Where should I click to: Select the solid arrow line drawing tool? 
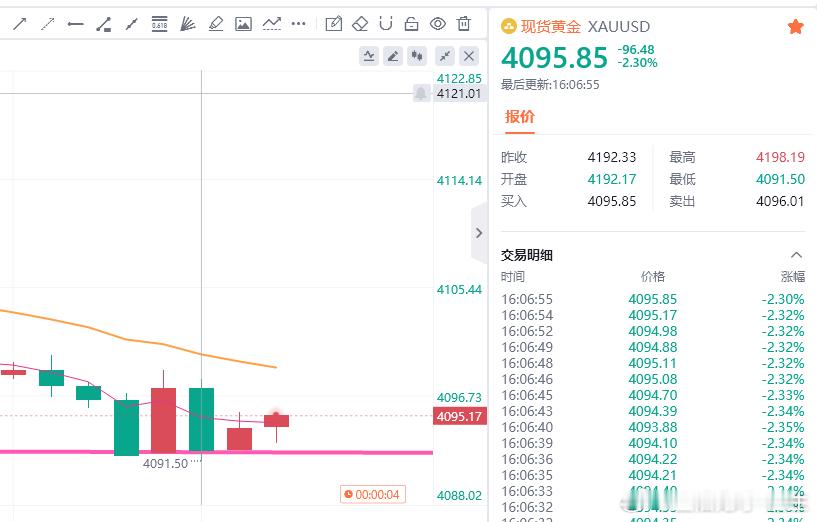pos(20,23)
